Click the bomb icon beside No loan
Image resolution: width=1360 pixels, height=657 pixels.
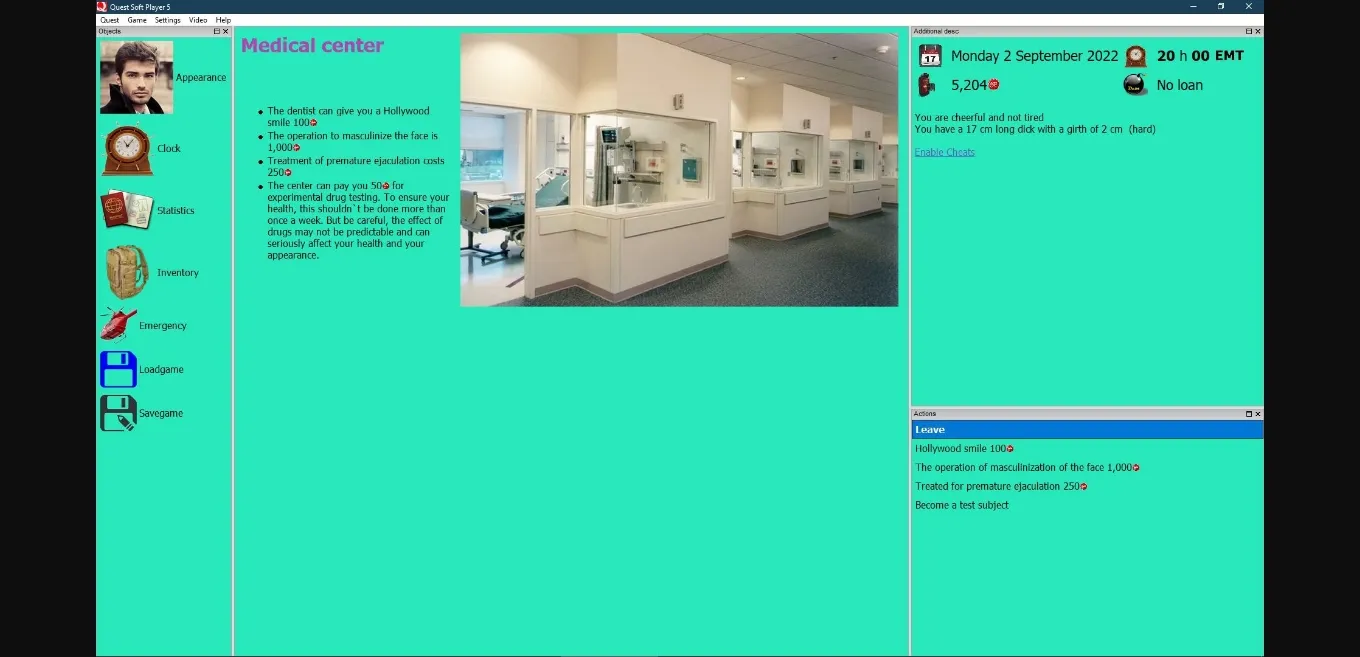point(1135,85)
